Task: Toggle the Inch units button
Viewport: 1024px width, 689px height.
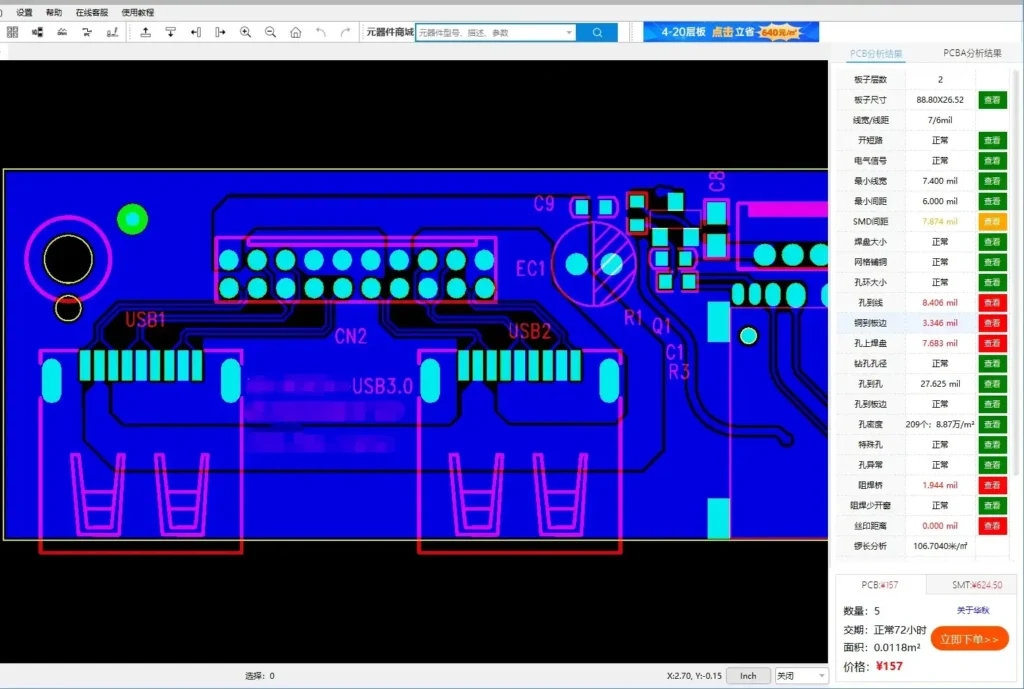Action: coord(748,675)
